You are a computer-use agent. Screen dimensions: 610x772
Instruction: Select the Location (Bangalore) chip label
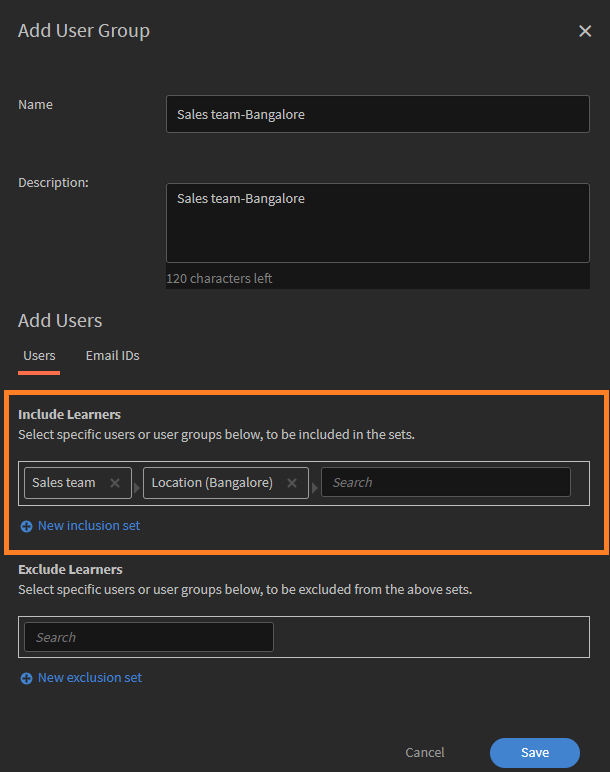[x=212, y=483]
